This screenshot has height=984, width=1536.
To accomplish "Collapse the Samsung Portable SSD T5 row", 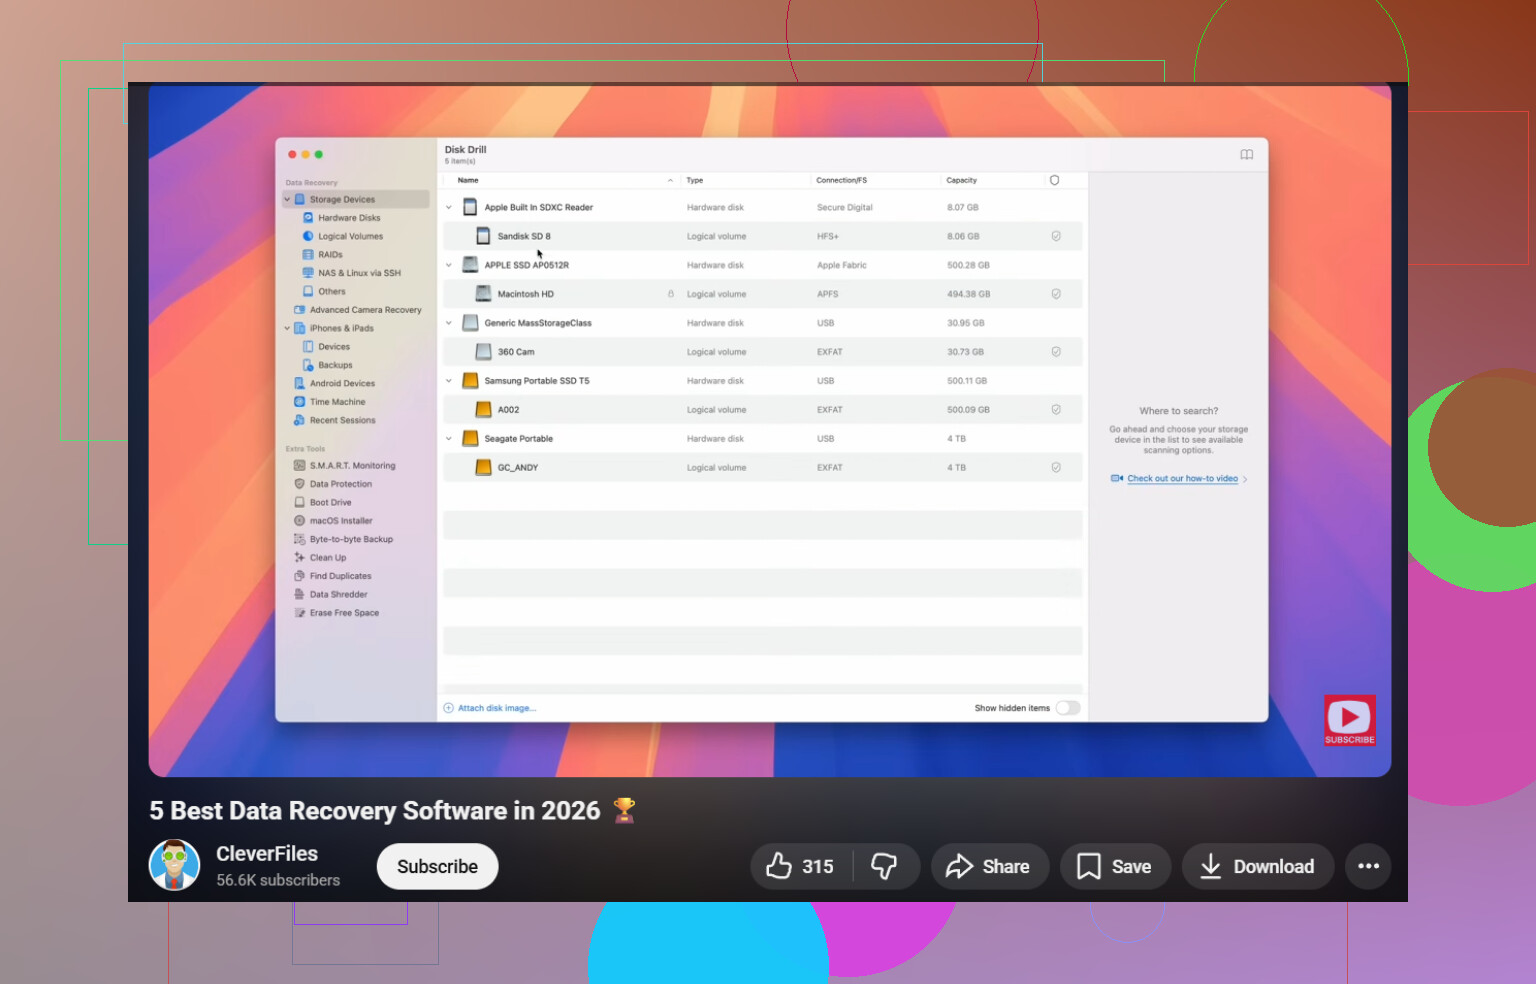I will 449,381.
